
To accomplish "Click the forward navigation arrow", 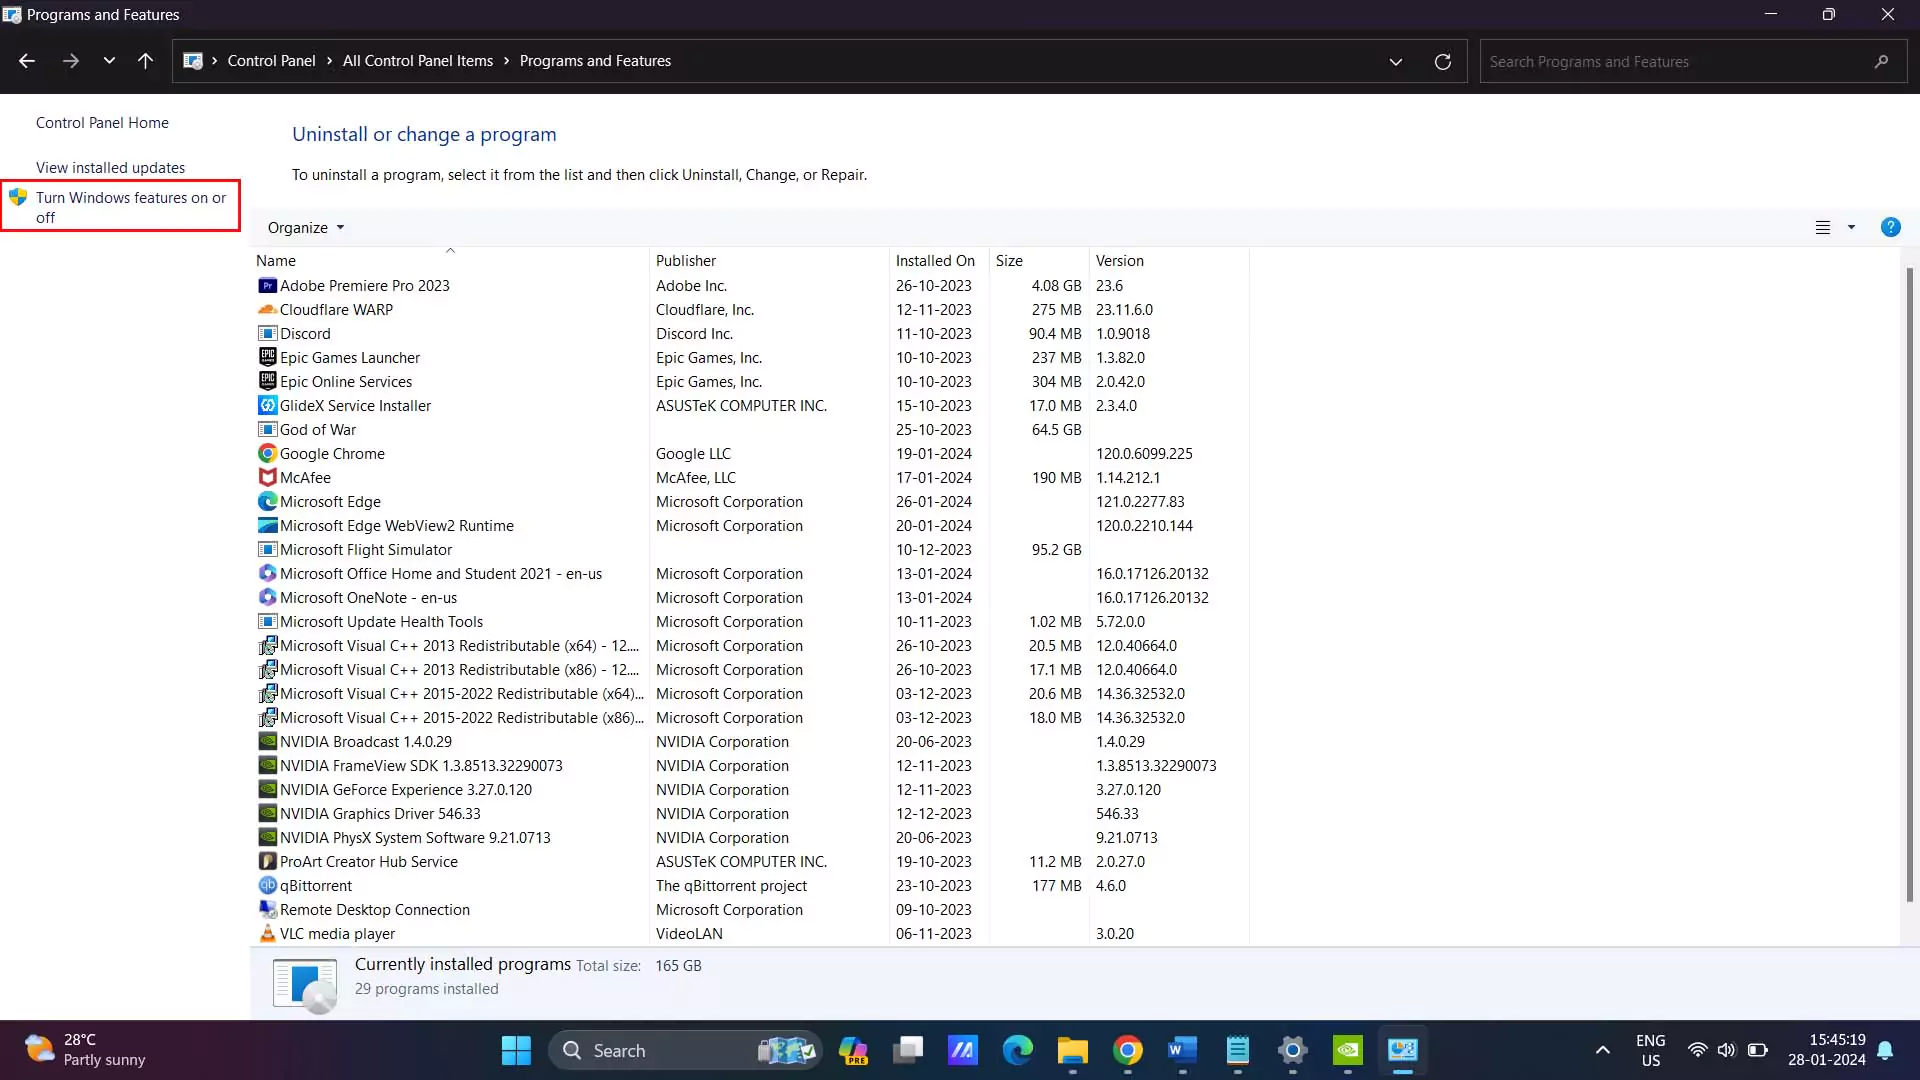I will pyautogui.click(x=70, y=61).
